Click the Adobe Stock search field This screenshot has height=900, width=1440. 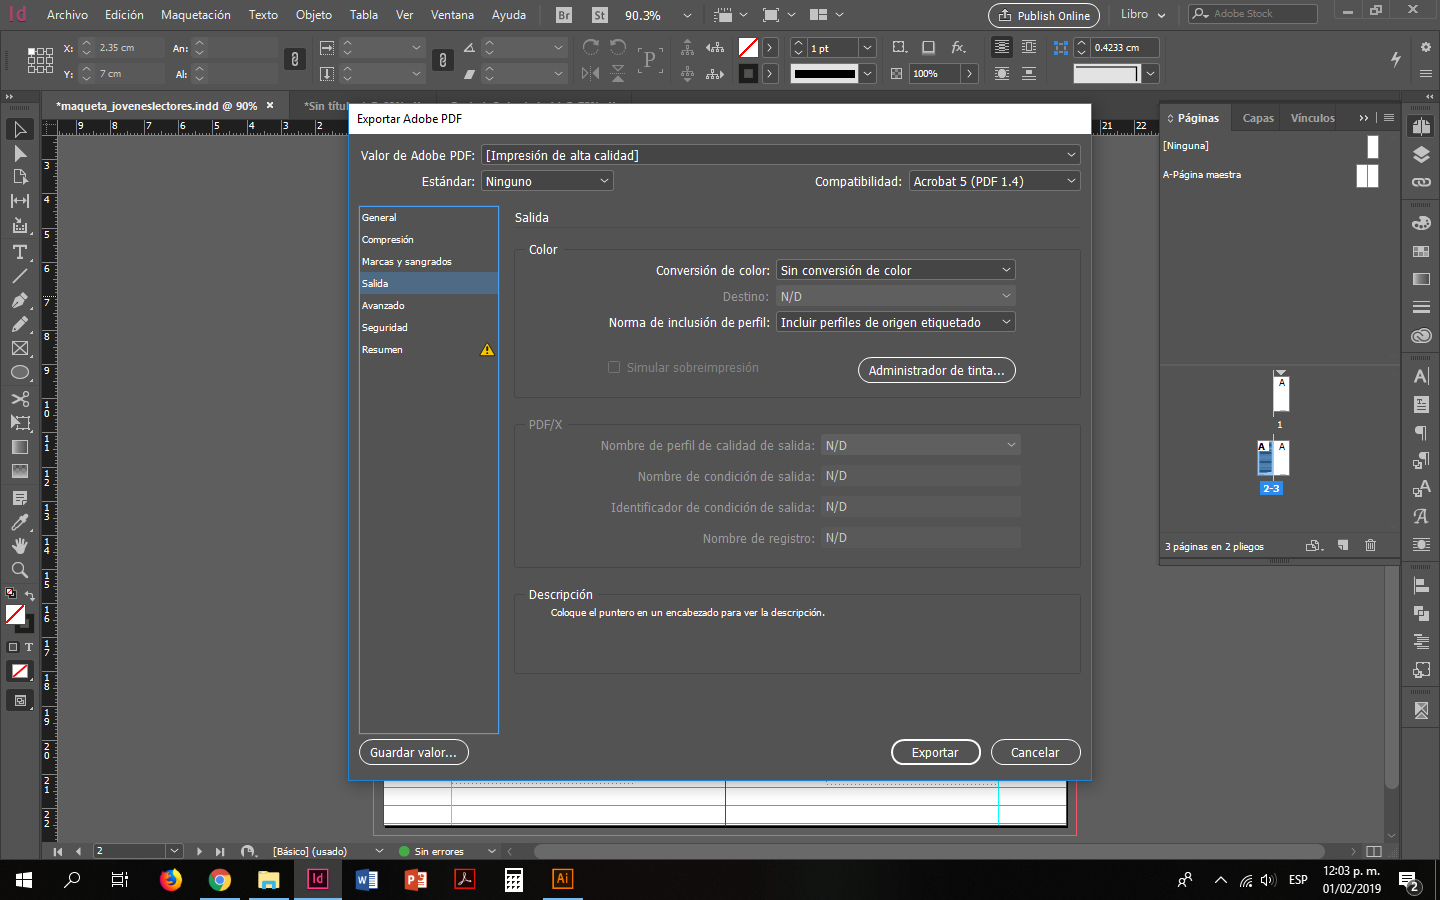(1253, 14)
